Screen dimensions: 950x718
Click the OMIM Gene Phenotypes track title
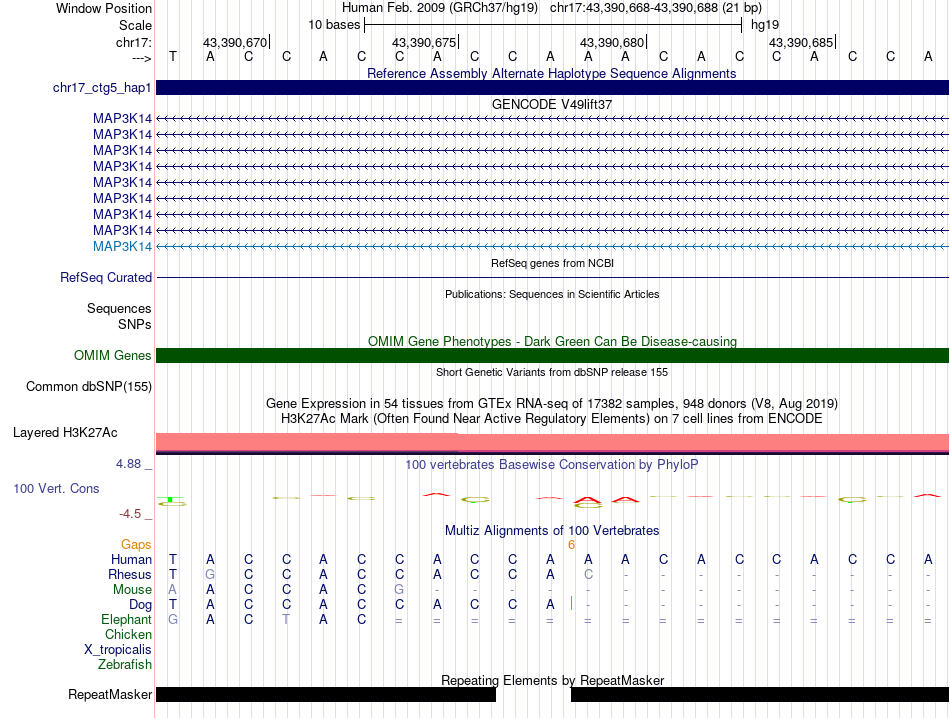[553, 341]
